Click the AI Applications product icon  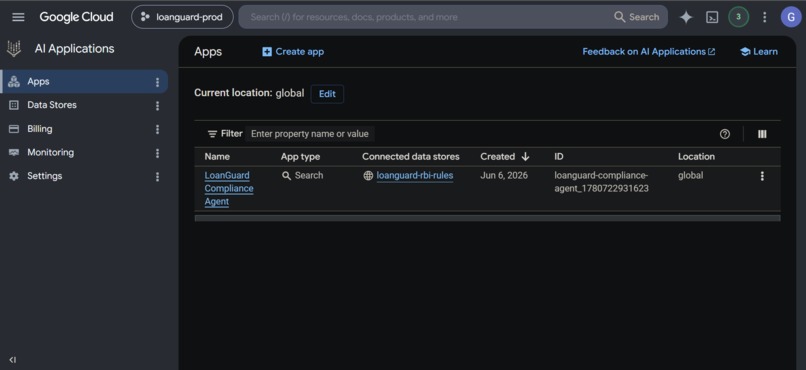click(14, 49)
